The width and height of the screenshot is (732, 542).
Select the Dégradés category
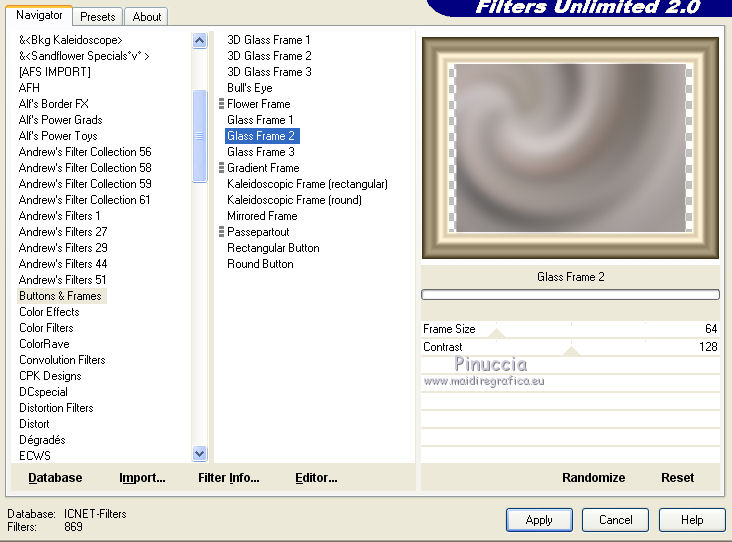coord(42,440)
